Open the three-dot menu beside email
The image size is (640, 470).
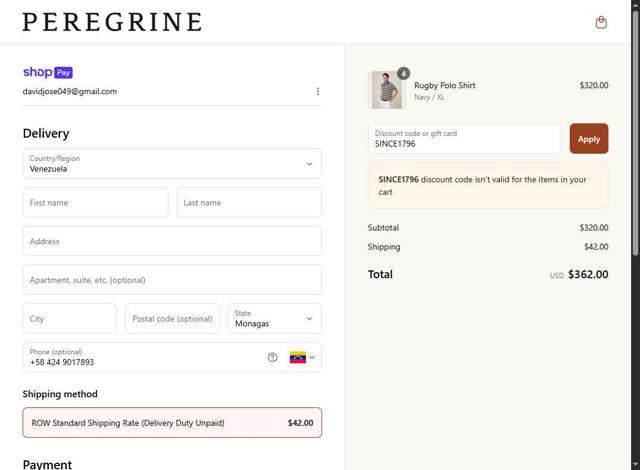click(318, 91)
